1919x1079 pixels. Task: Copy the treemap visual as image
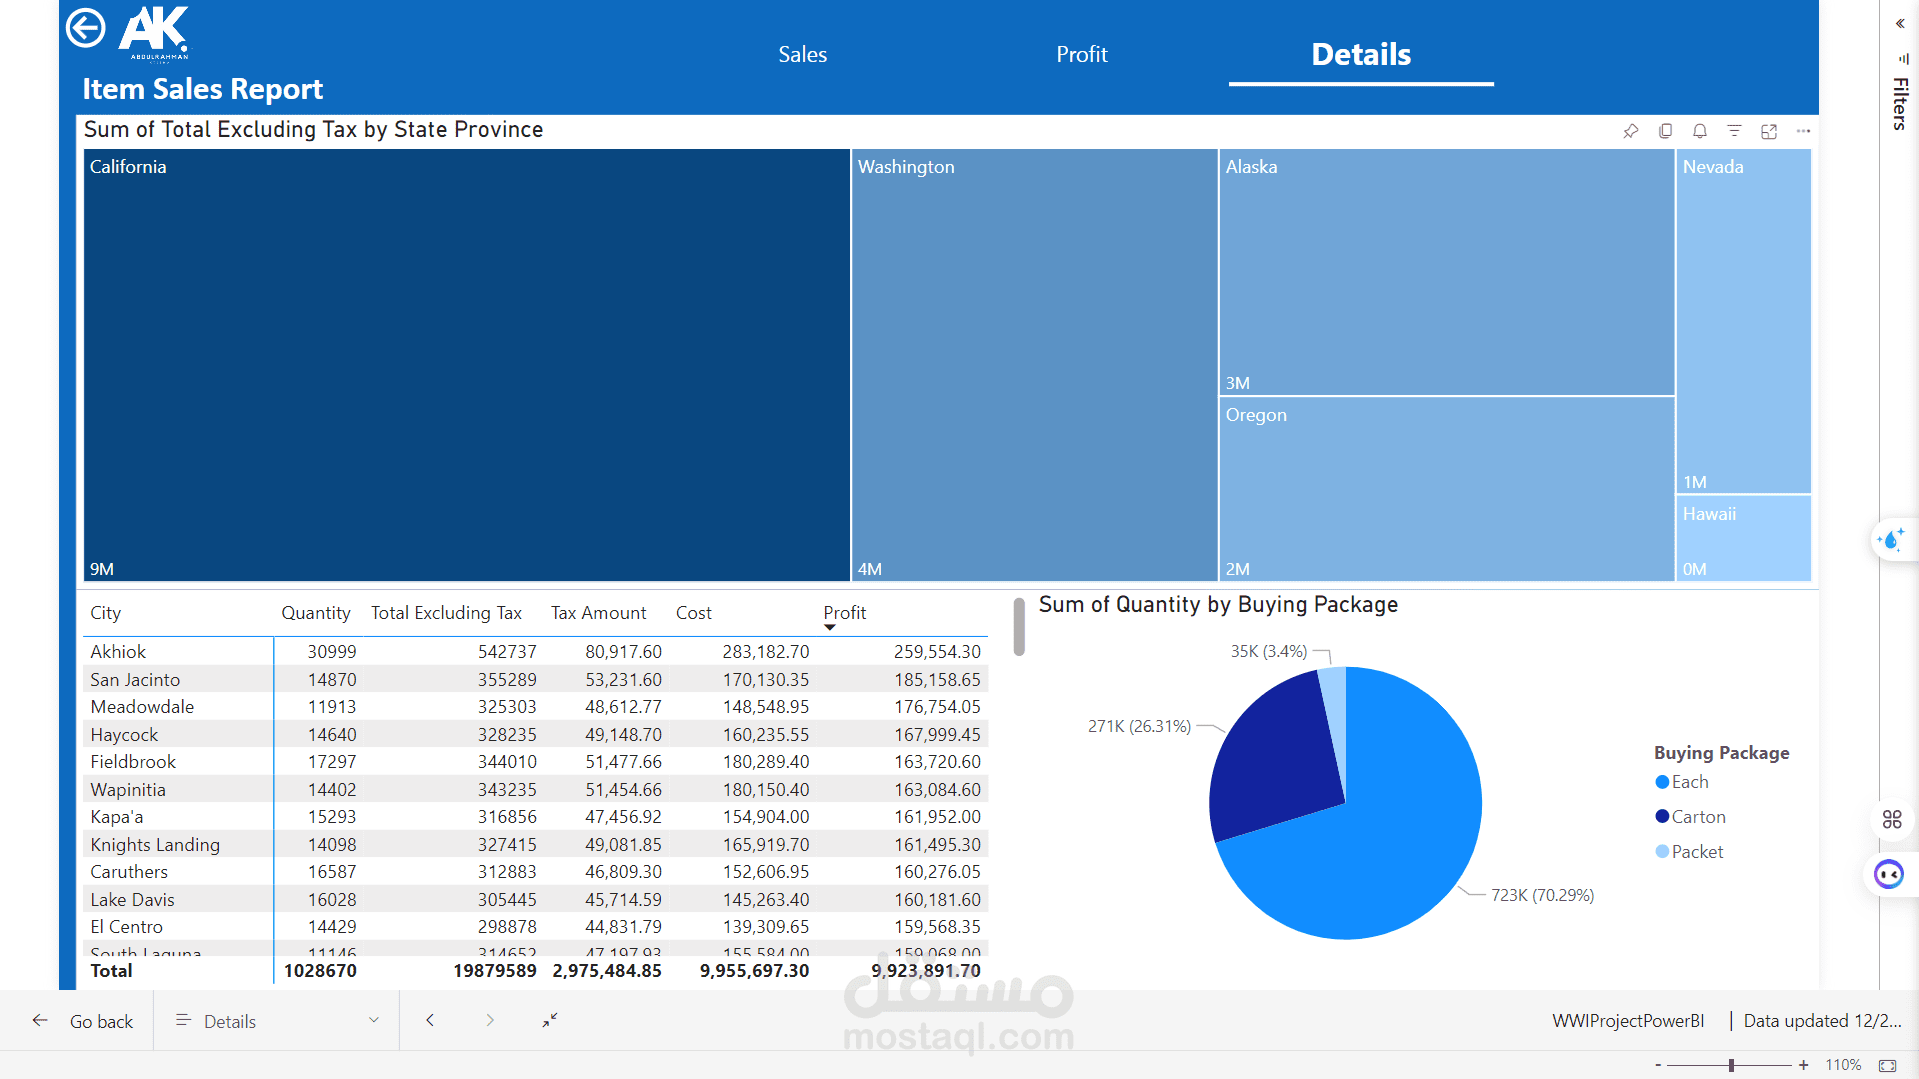coord(1665,131)
